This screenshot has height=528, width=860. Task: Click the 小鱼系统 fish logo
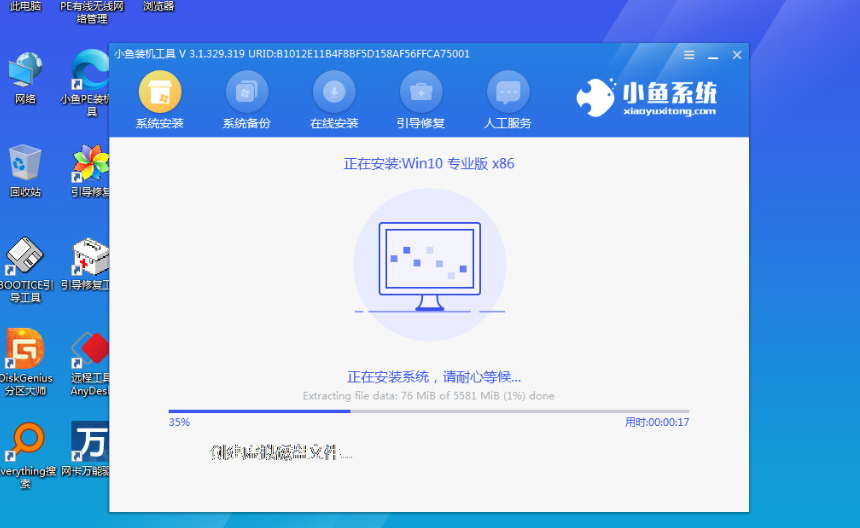pyautogui.click(x=595, y=98)
